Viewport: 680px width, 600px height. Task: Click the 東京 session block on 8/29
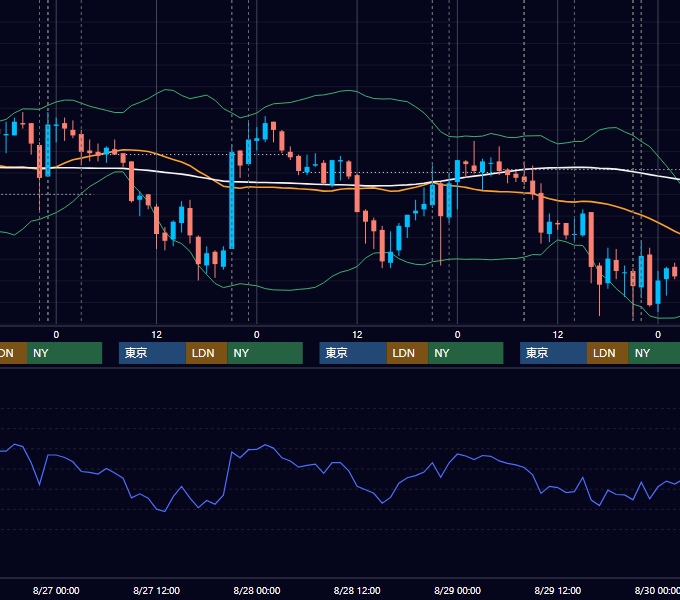point(553,353)
